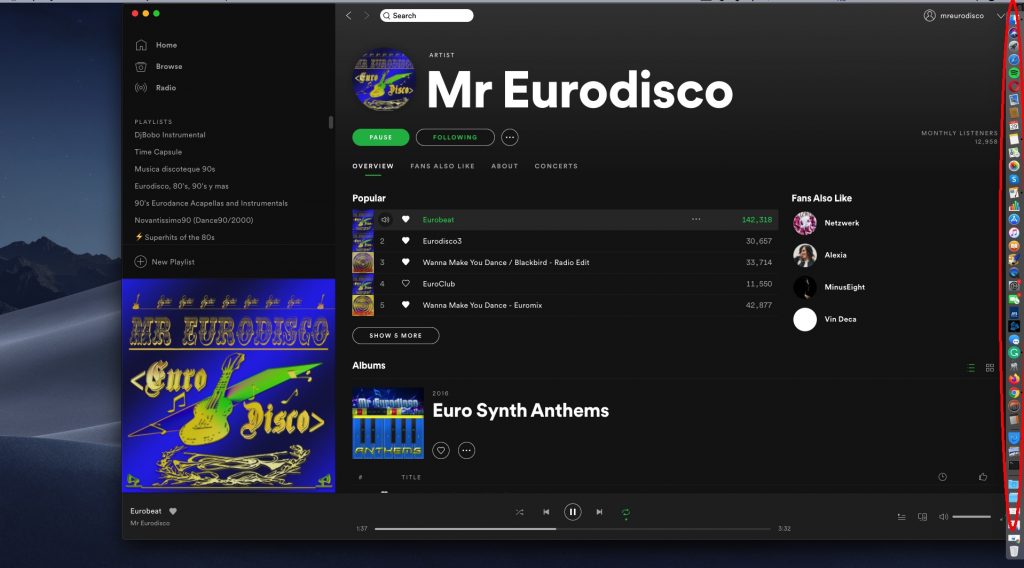Open Firefox from the Dock
The width and height of the screenshot is (1024, 568).
1014,379
